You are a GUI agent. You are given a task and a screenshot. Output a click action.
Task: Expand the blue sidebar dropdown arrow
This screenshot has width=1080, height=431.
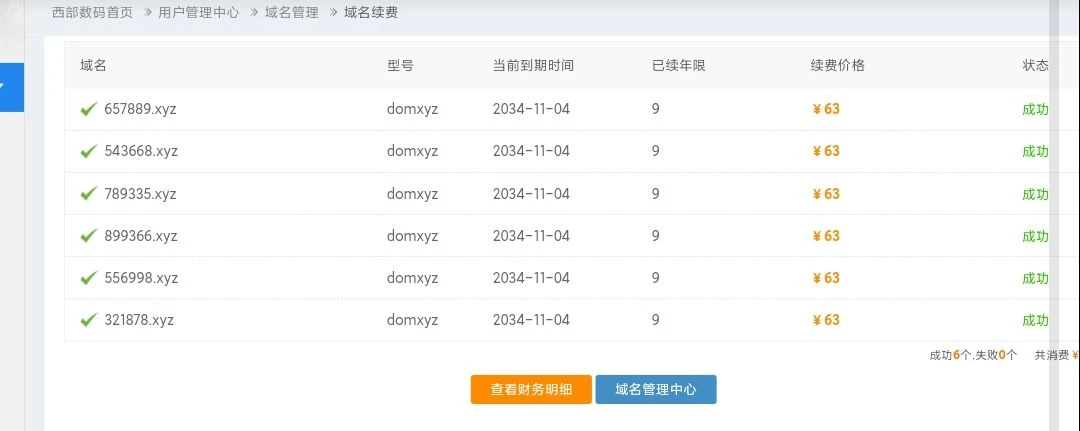point(3,87)
